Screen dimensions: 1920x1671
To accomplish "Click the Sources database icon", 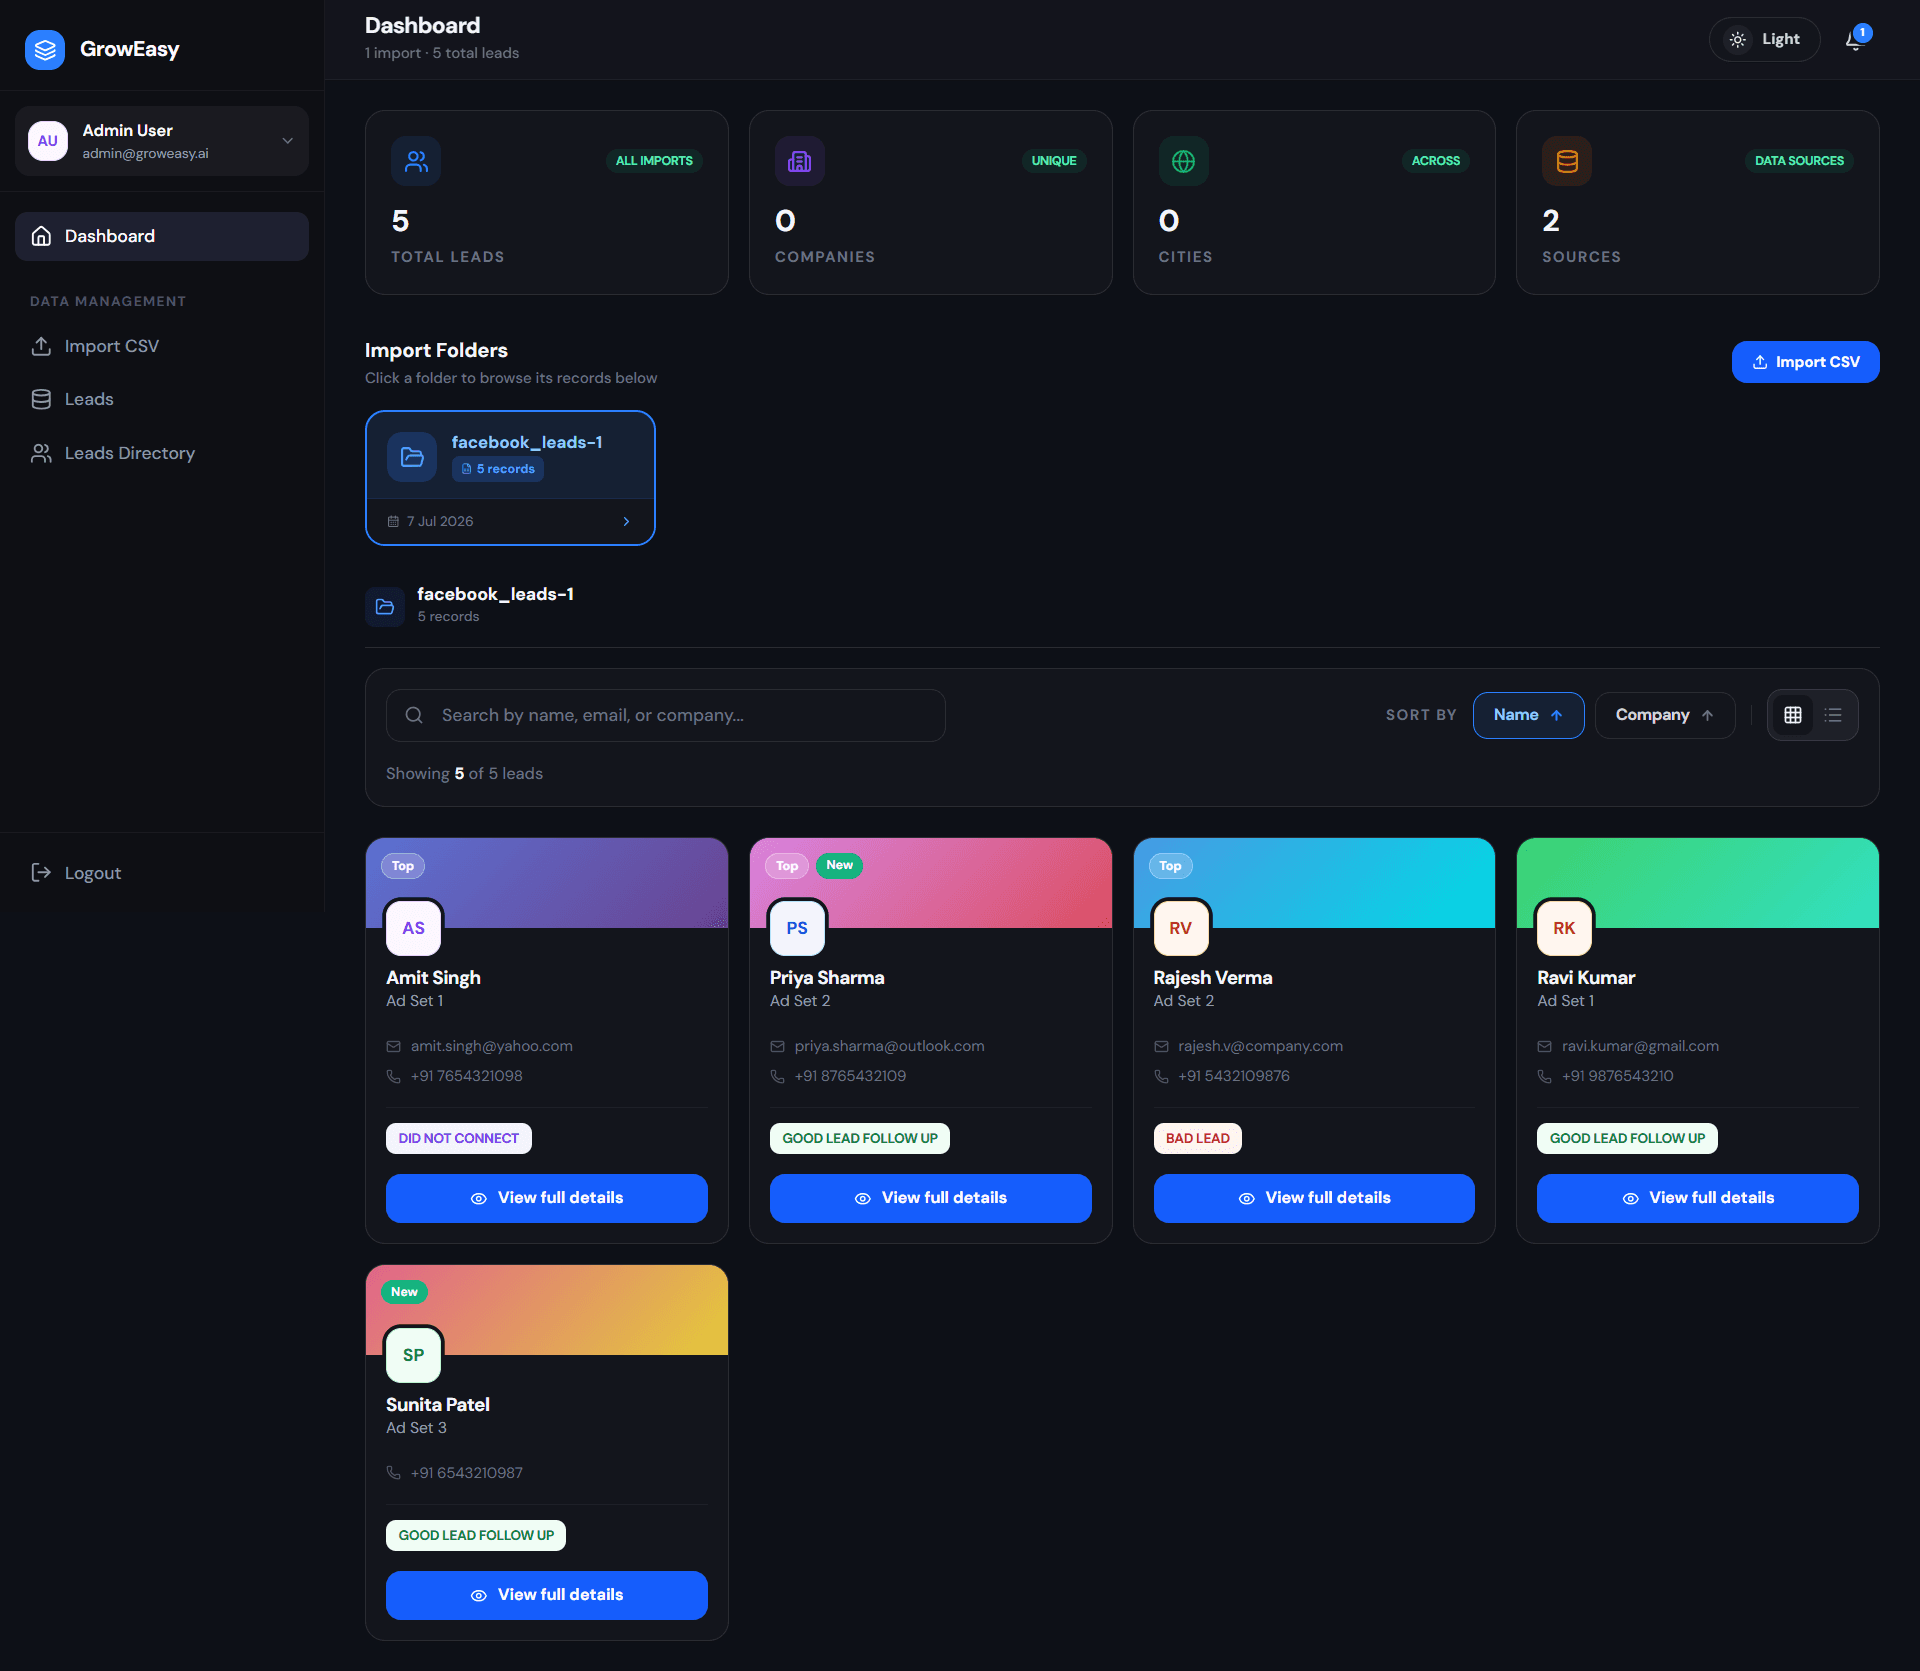I will 1567,161.
